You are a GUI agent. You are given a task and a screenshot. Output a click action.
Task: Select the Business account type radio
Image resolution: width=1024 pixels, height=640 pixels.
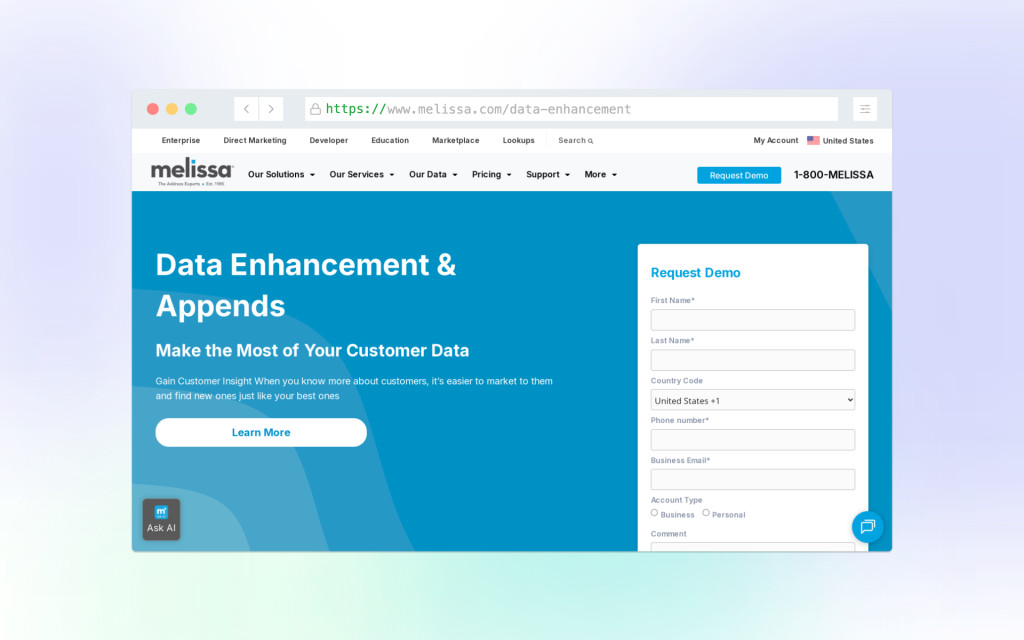[x=654, y=513]
